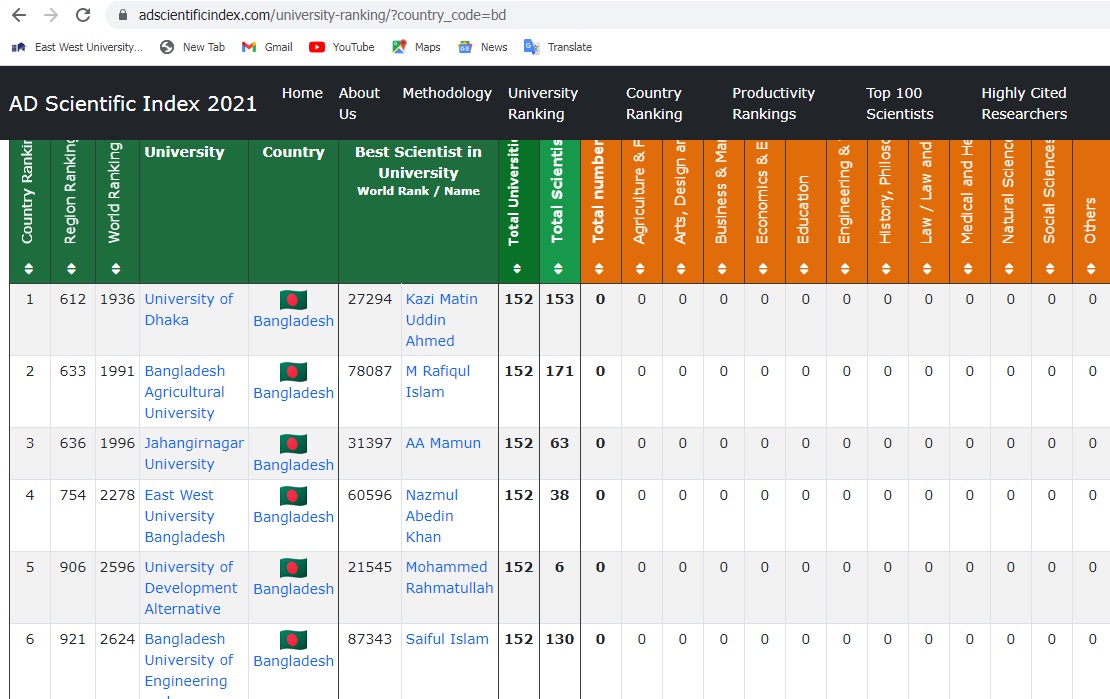Open Productivity Rankings menu
The width and height of the screenshot is (1110, 699).
773,103
